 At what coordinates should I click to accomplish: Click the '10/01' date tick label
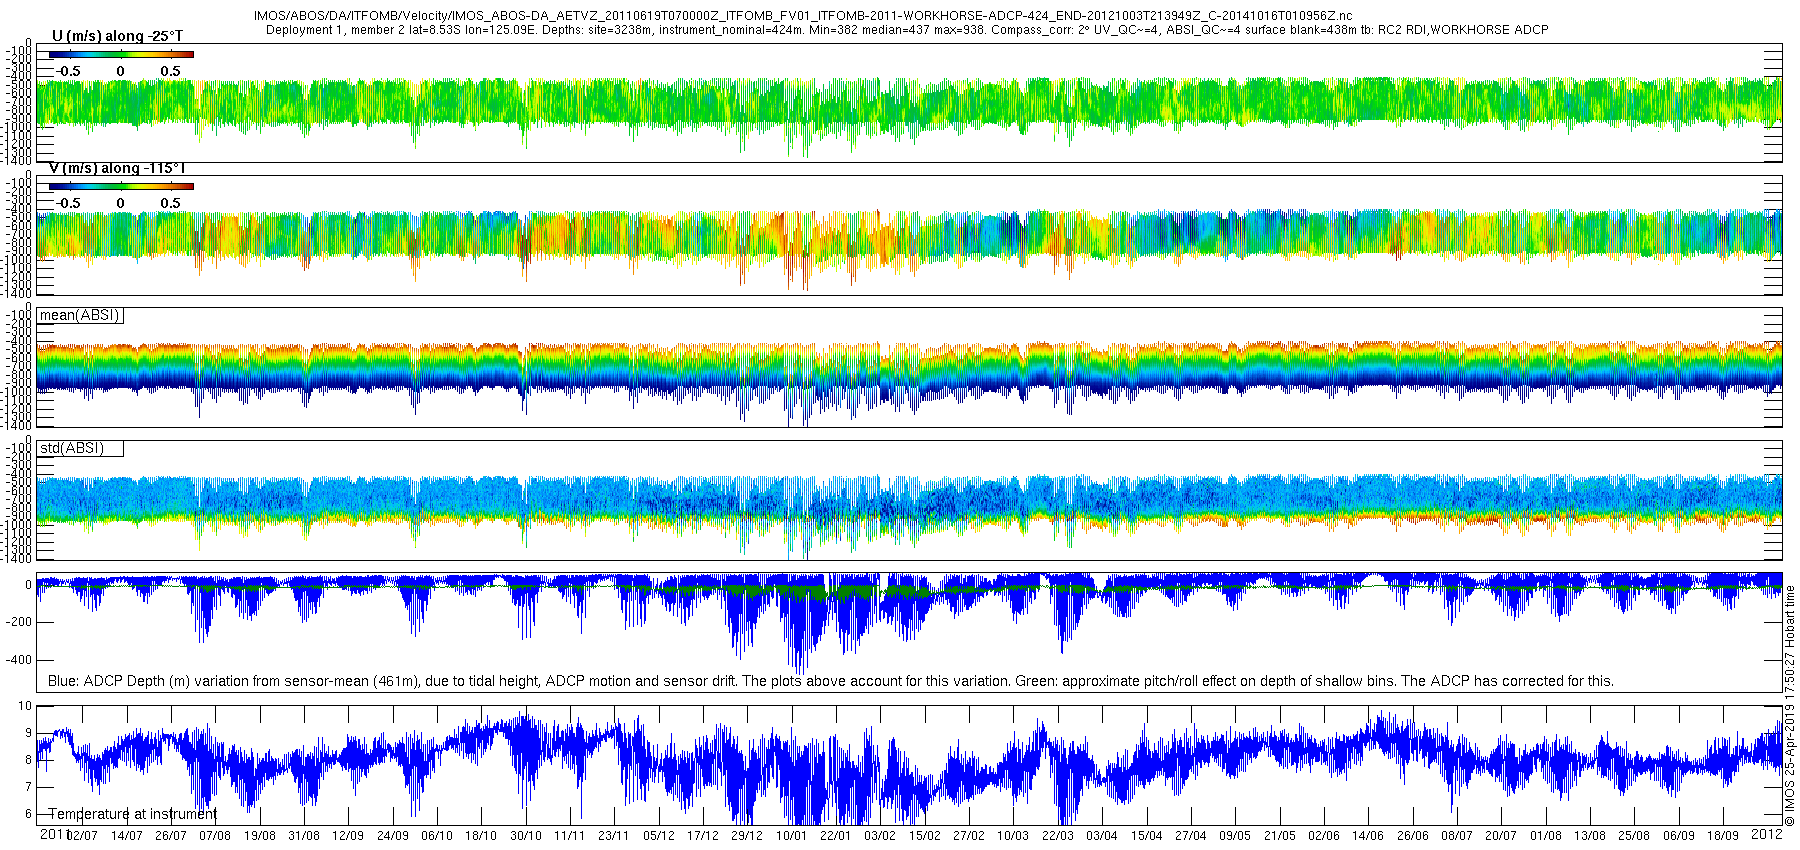791,836
